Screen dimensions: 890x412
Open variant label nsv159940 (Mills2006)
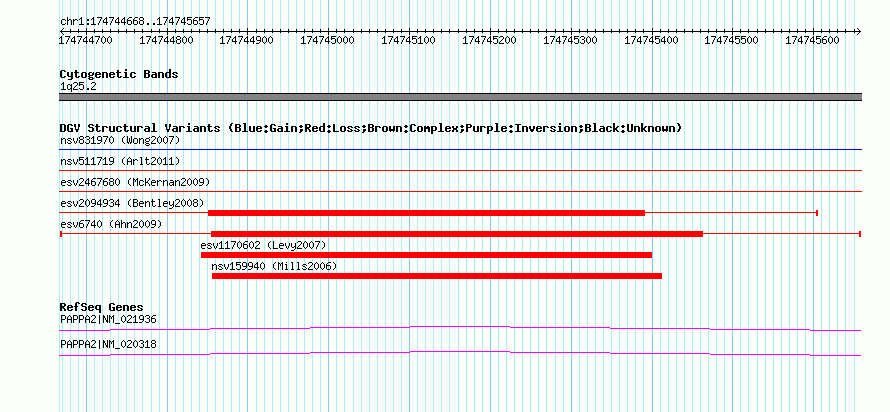click(x=274, y=266)
